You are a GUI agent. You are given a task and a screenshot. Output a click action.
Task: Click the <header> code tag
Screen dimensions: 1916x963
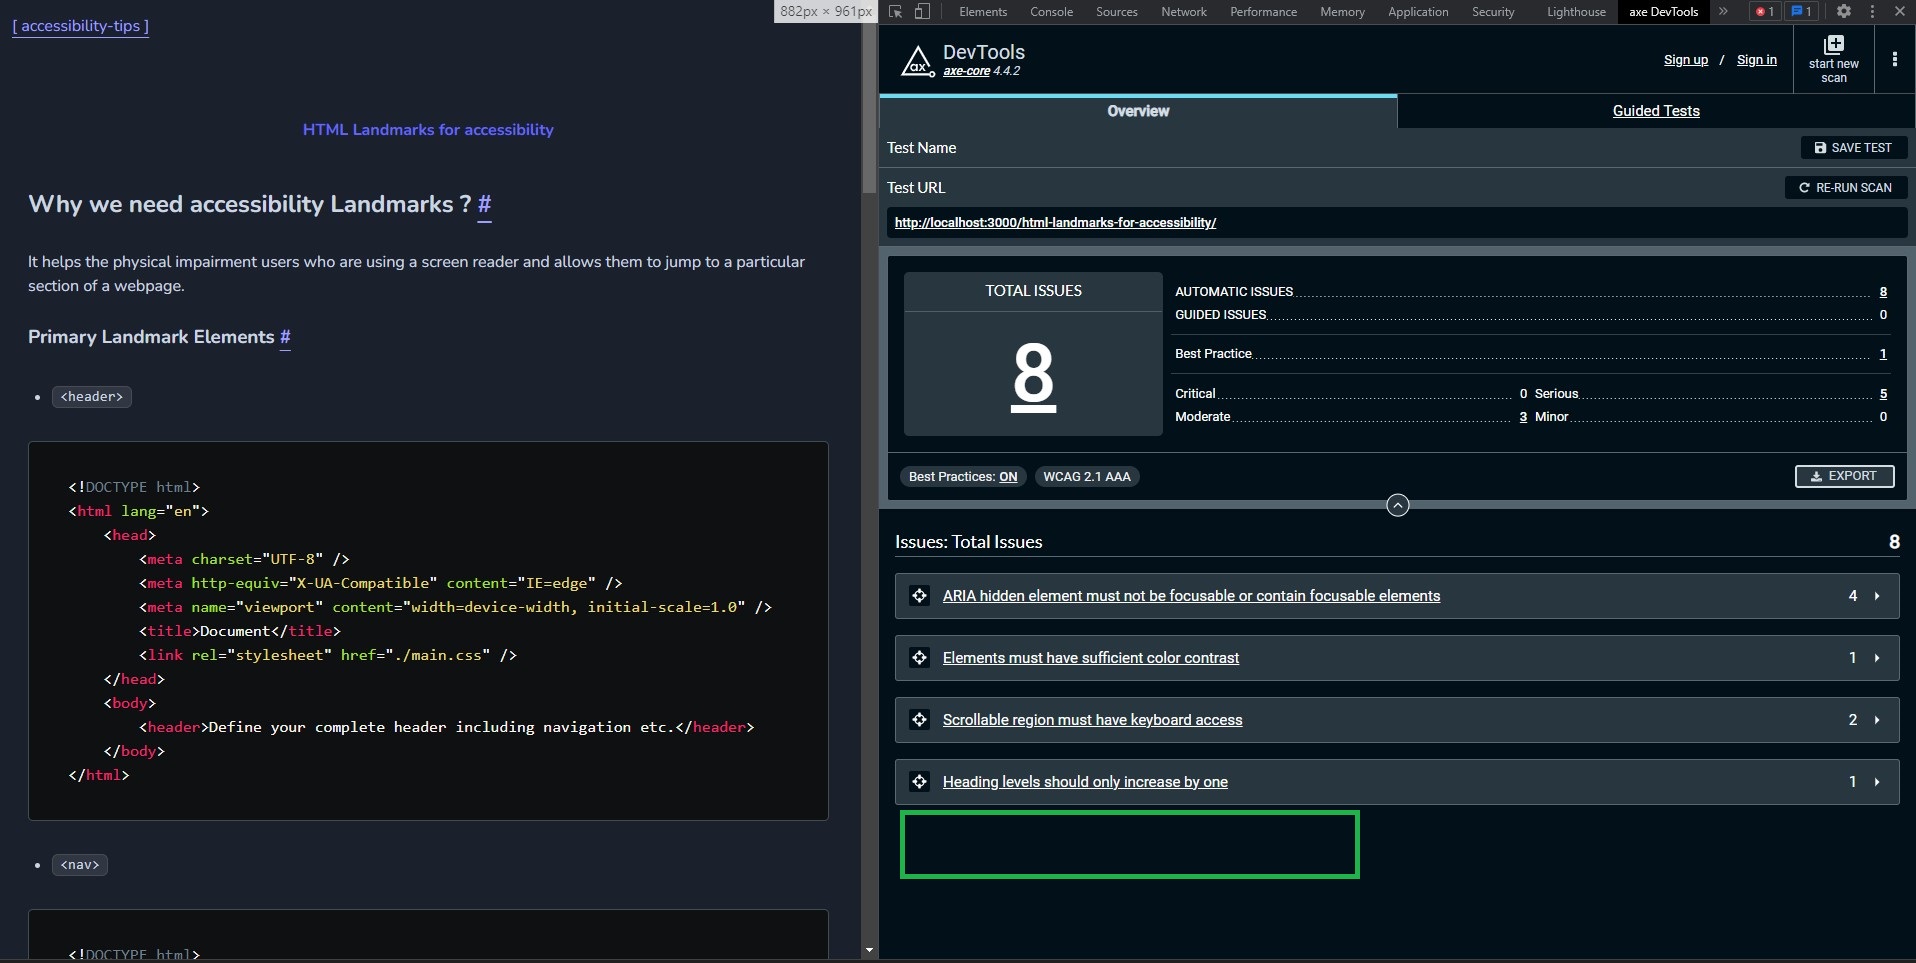(x=92, y=397)
